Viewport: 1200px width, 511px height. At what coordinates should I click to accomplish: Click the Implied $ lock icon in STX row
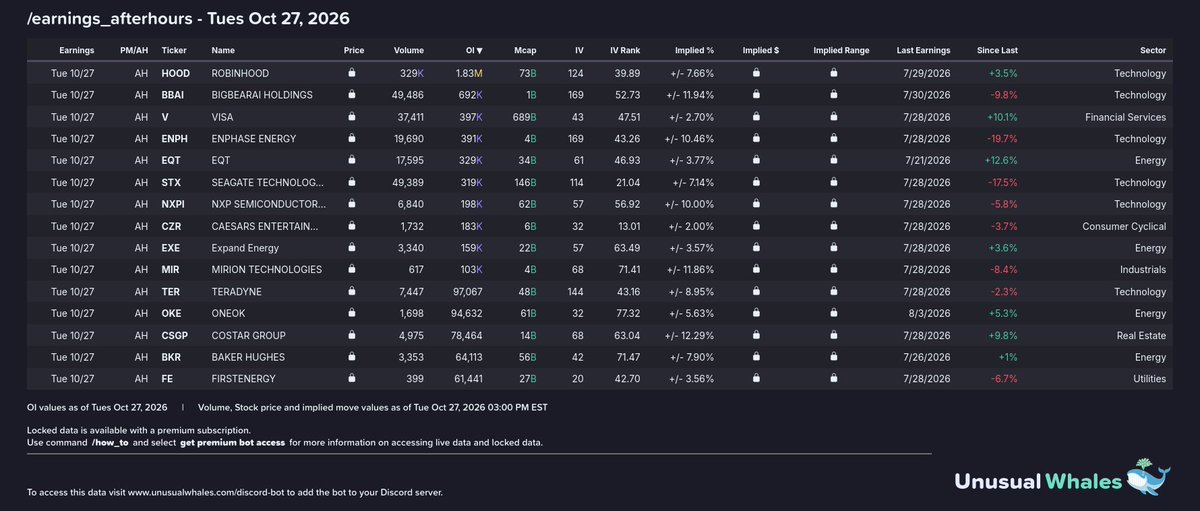point(756,183)
